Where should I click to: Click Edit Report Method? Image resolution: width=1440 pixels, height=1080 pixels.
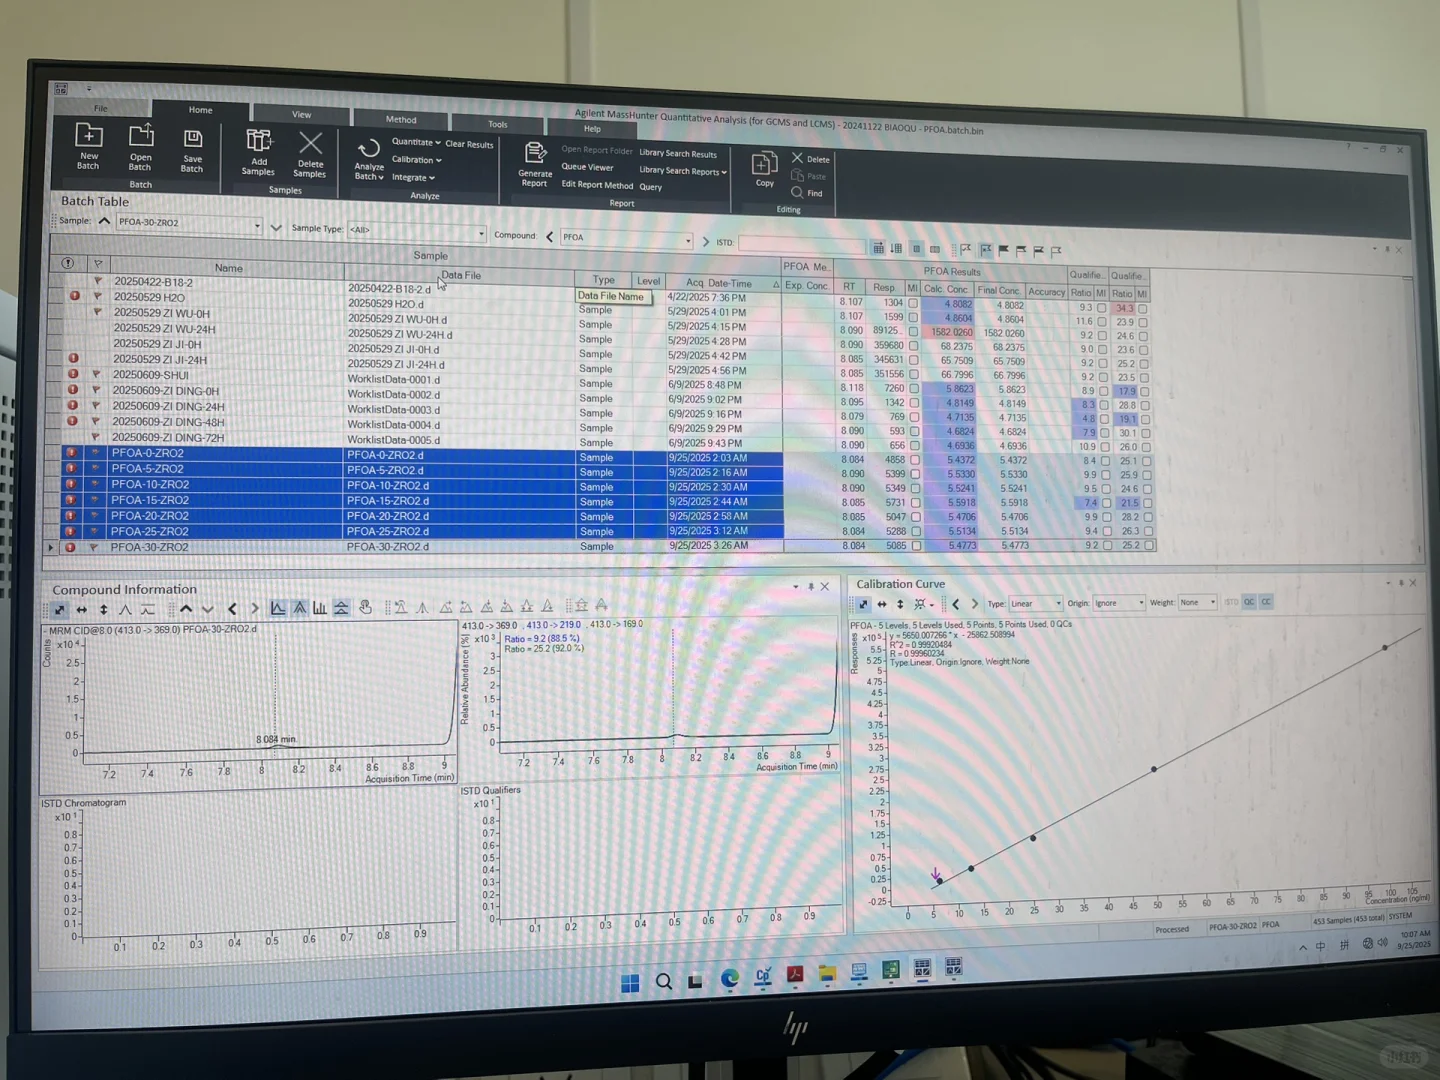(597, 185)
